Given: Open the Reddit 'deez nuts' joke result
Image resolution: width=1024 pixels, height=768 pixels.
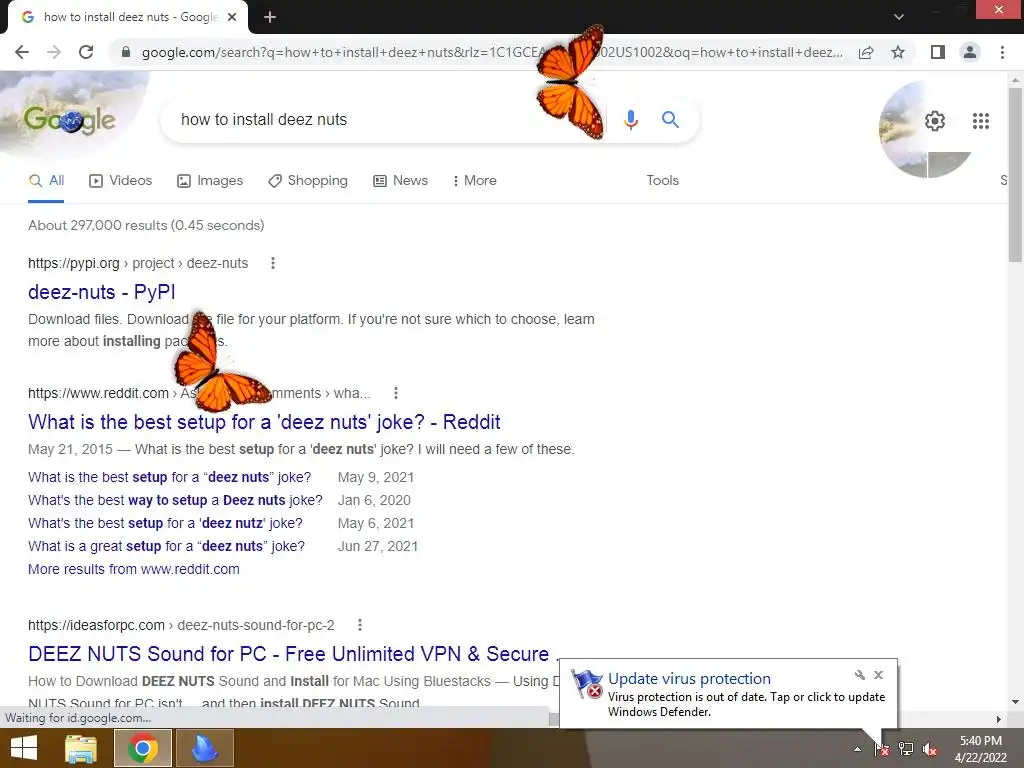Looking at the screenshot, I should [x=264, y=422].
